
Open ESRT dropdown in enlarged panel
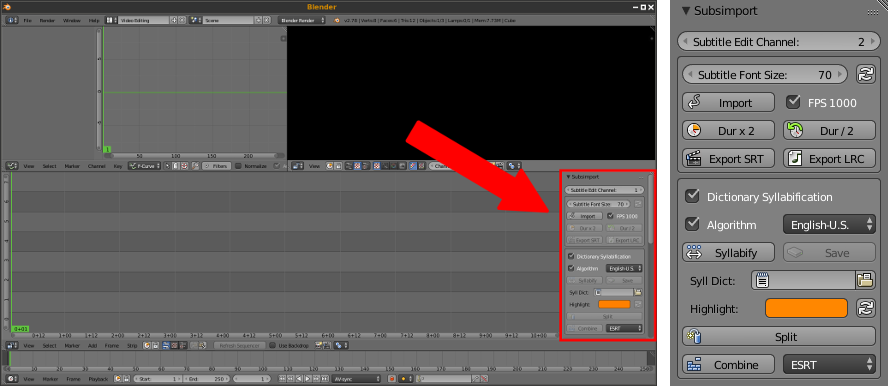tap(830, 364)
